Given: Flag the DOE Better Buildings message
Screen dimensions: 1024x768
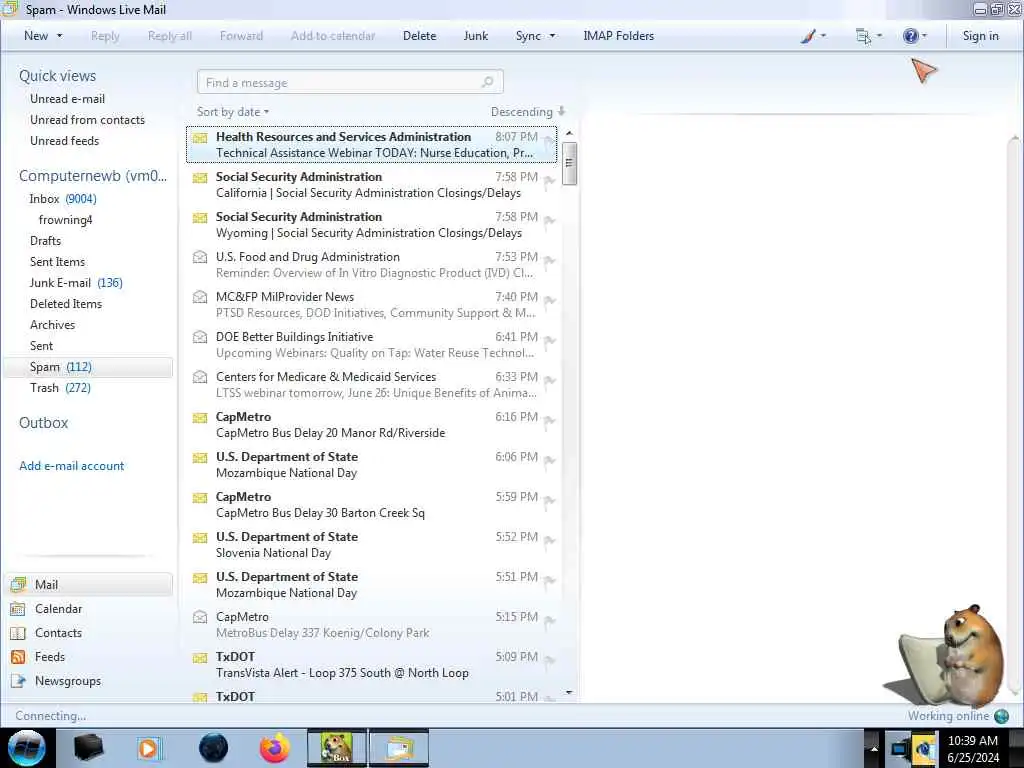Looking at the screenshot, I should (x=549, y=341).
